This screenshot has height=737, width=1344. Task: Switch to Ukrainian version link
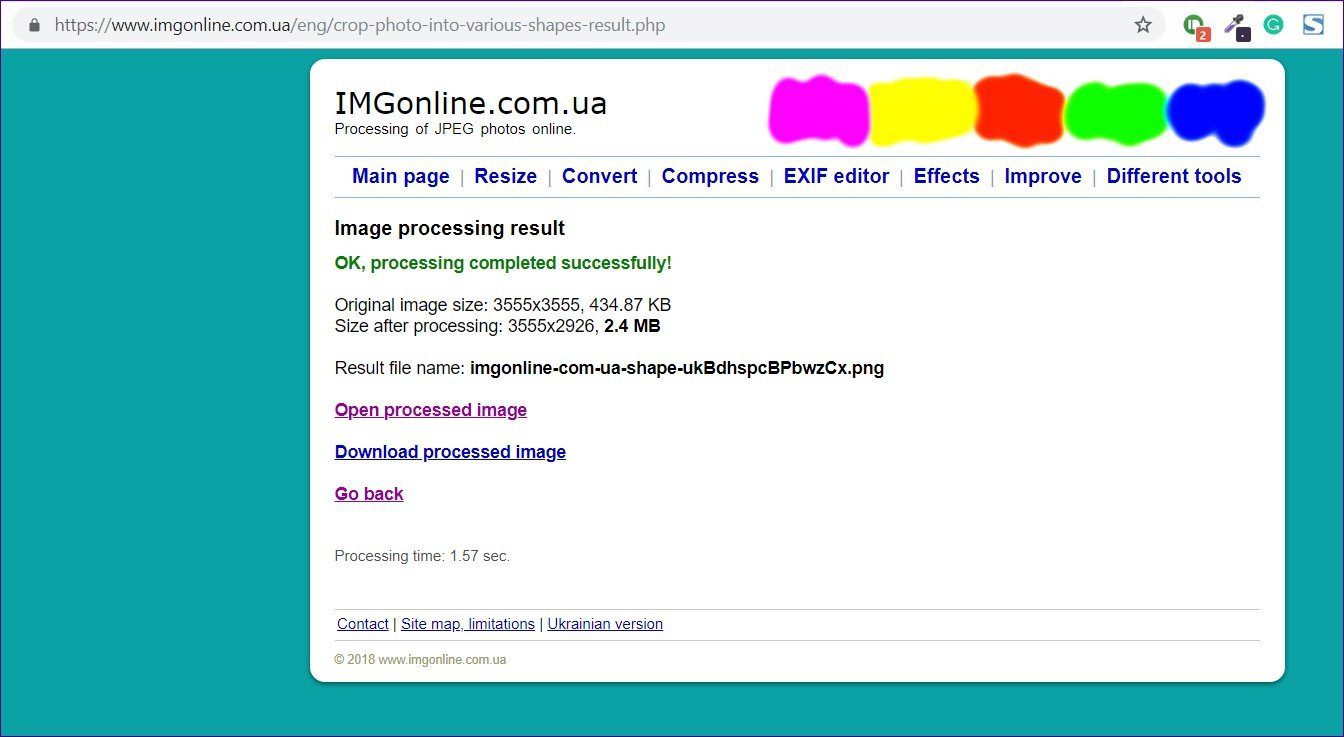[x=605, y=624]
